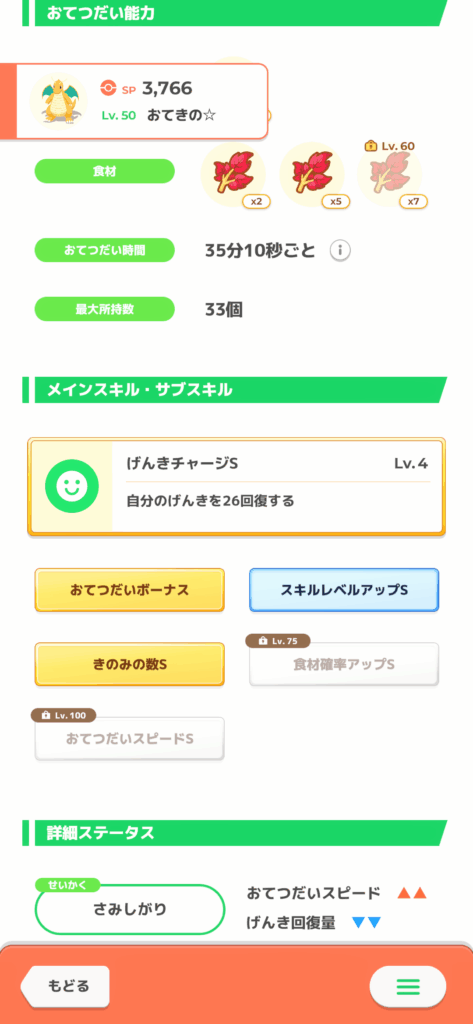Viewport: 473px width, 1024px height.
Task: Tap the green smiley main skill icon
Action: [71, 487]
